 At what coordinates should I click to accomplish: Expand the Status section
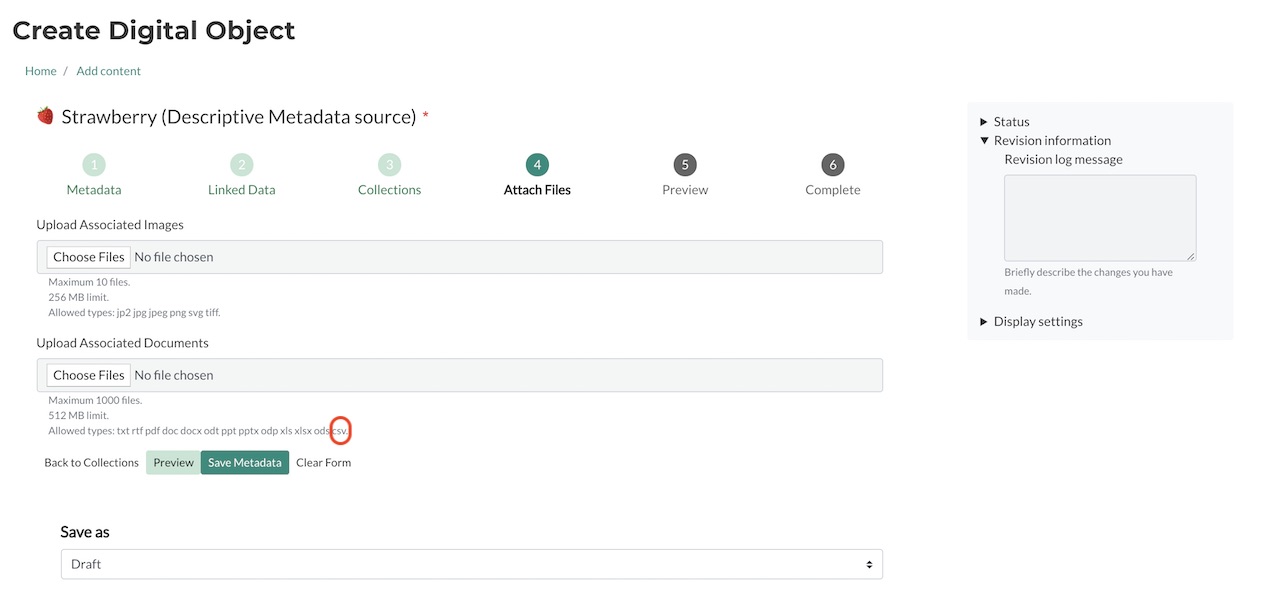click(x=1011, y=122)
